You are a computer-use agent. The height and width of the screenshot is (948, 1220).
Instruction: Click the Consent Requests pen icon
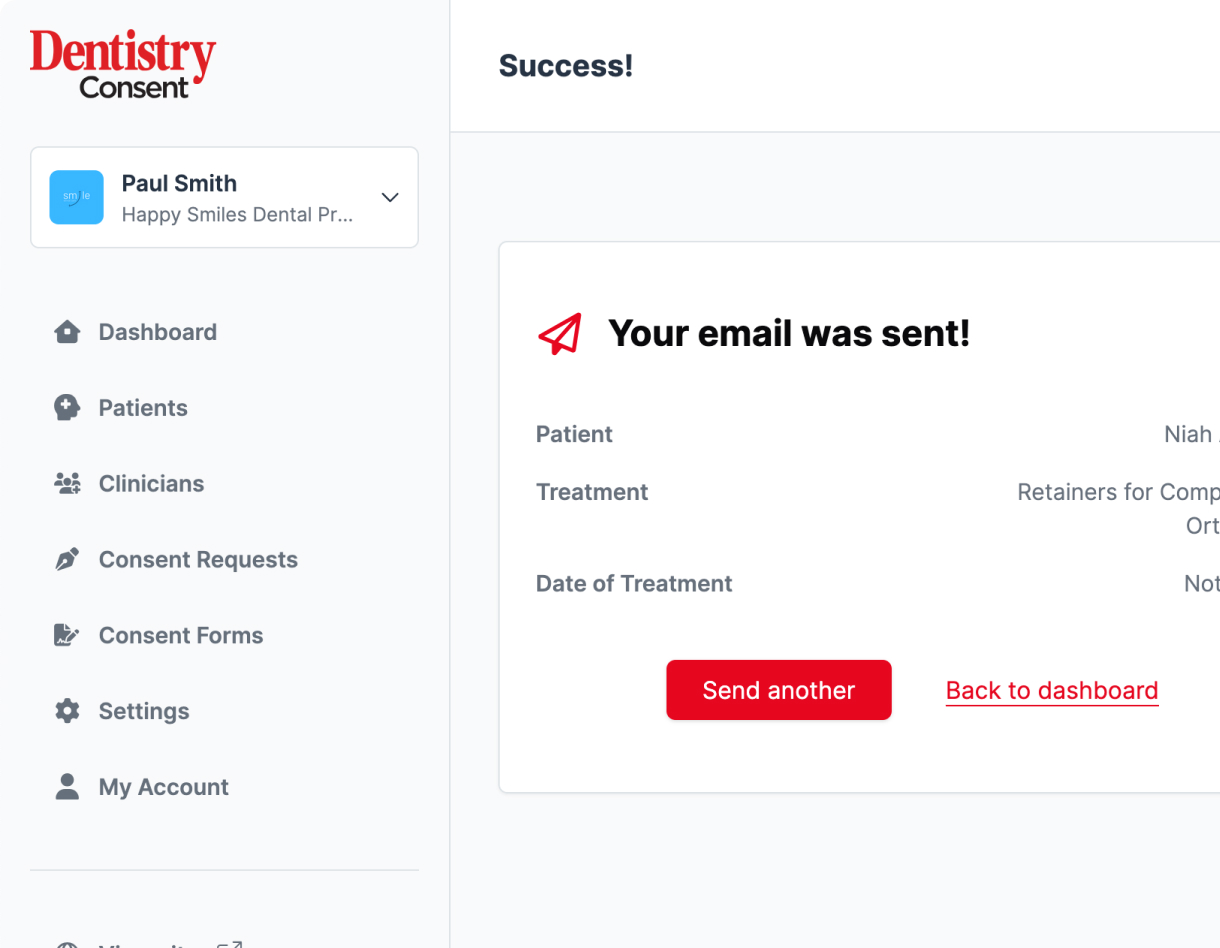pyautogui.click(x=67, y=560)
